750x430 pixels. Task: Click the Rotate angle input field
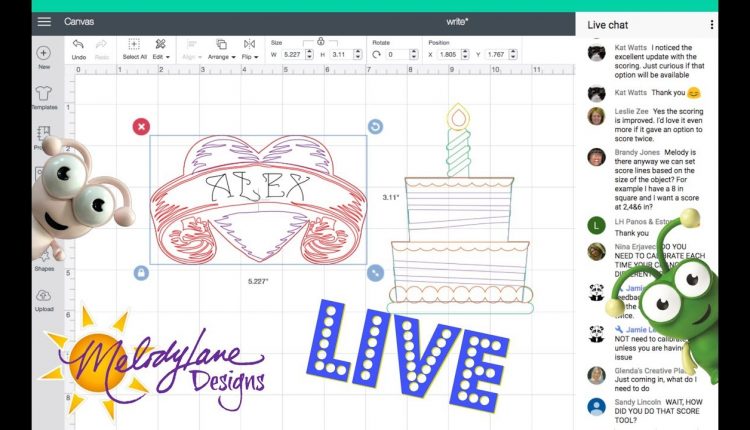coord(397,55)
